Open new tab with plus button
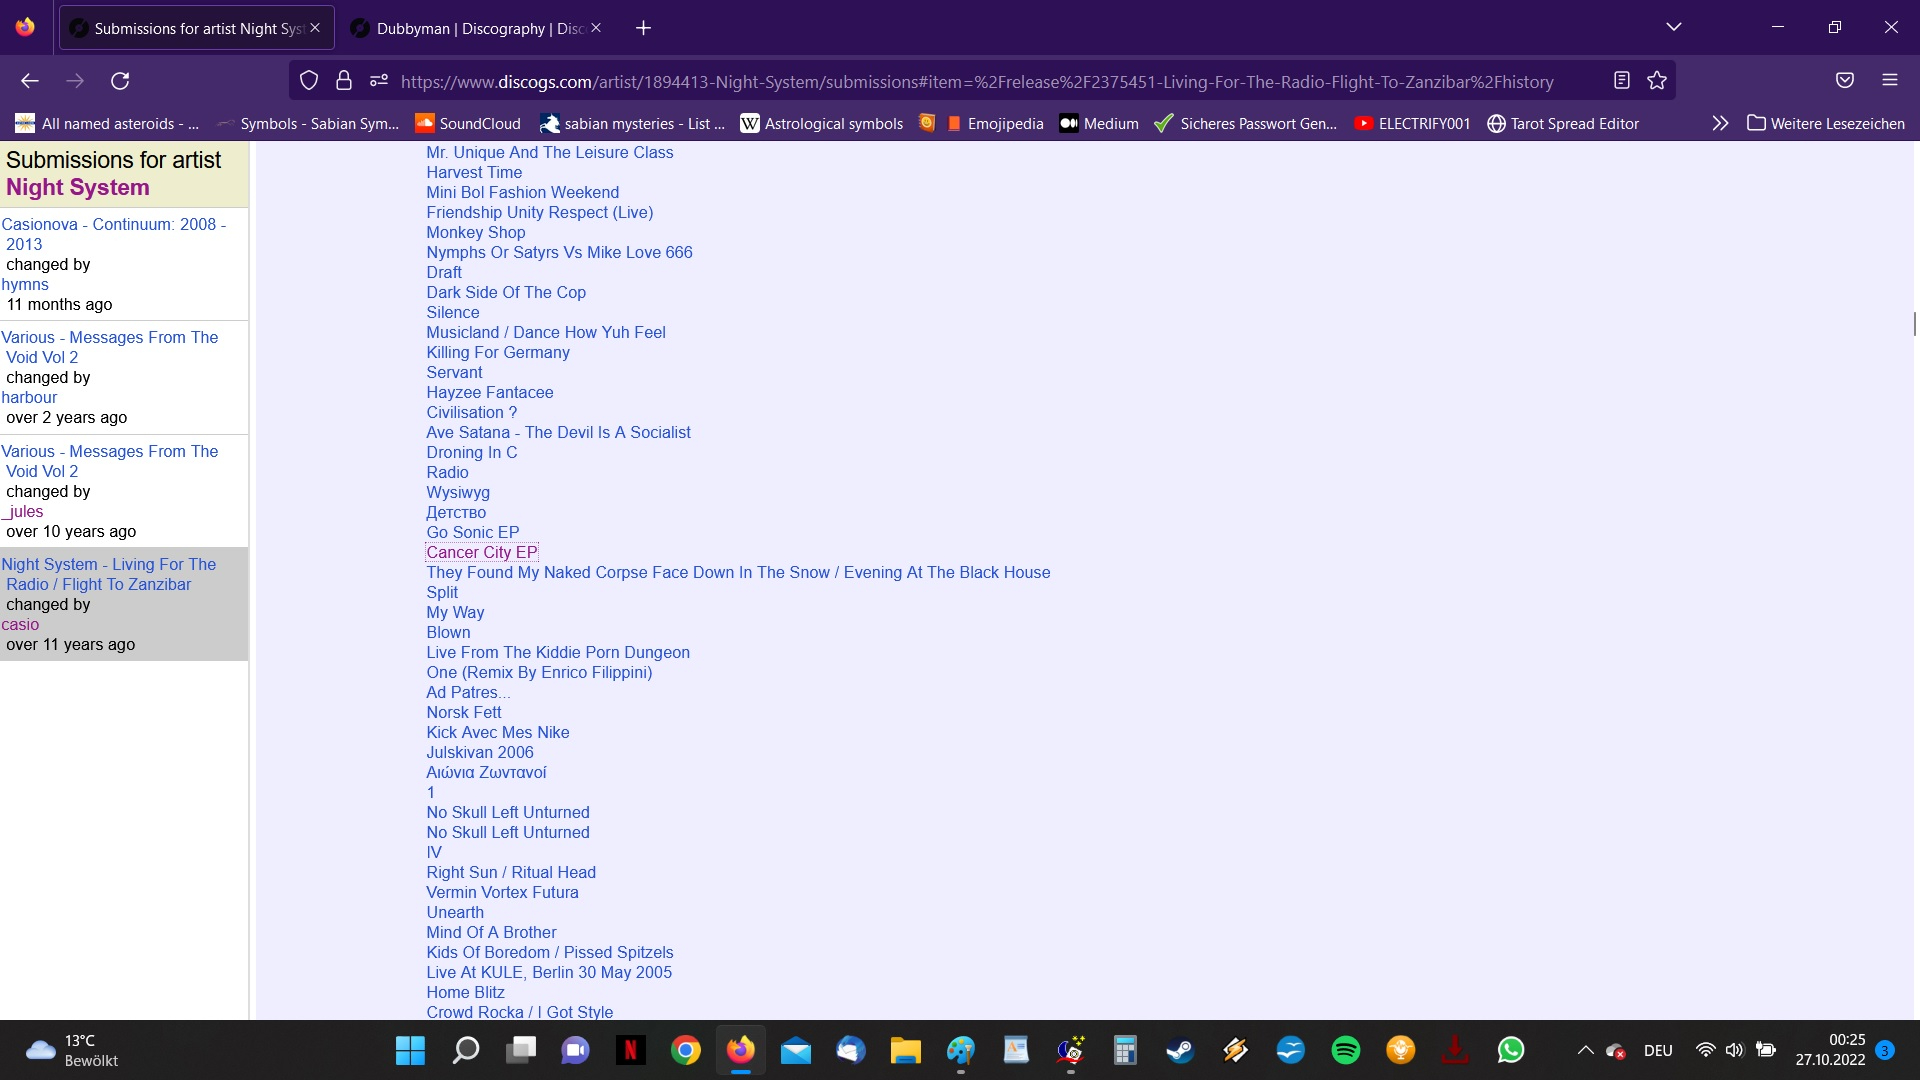Screen dimensions: 1920x1080 click(x=644, y=28)
